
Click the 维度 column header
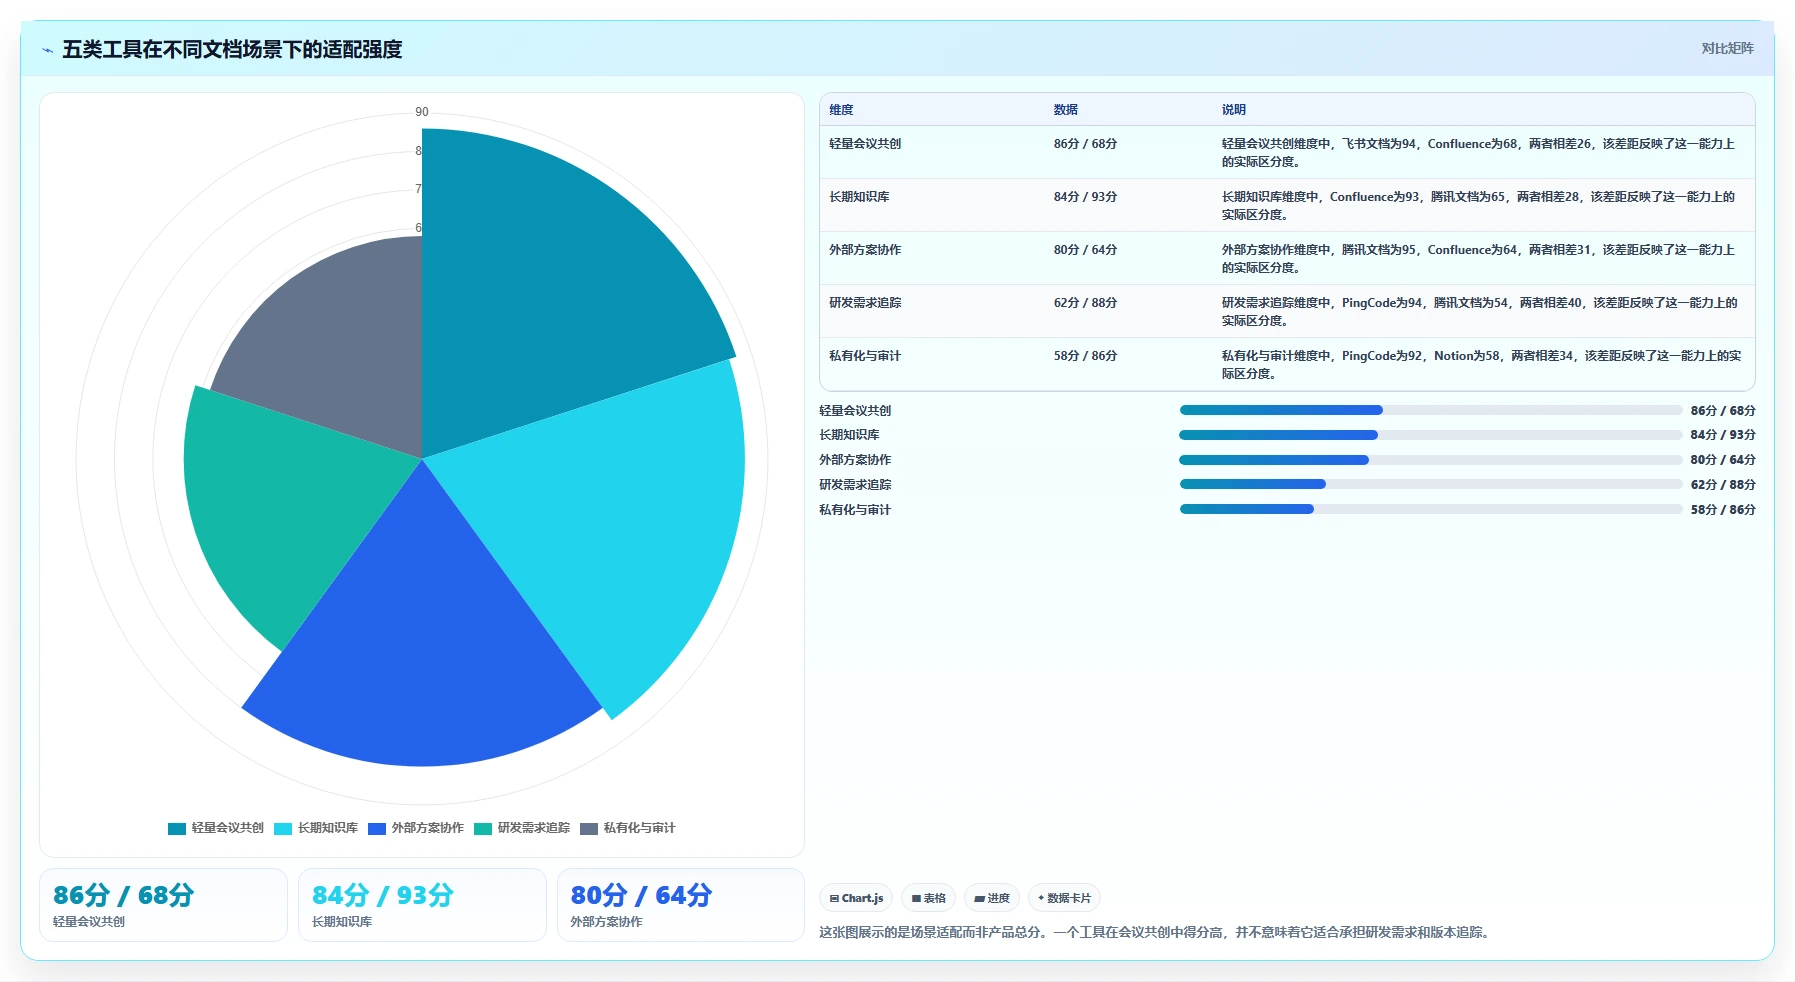[841, 110]
